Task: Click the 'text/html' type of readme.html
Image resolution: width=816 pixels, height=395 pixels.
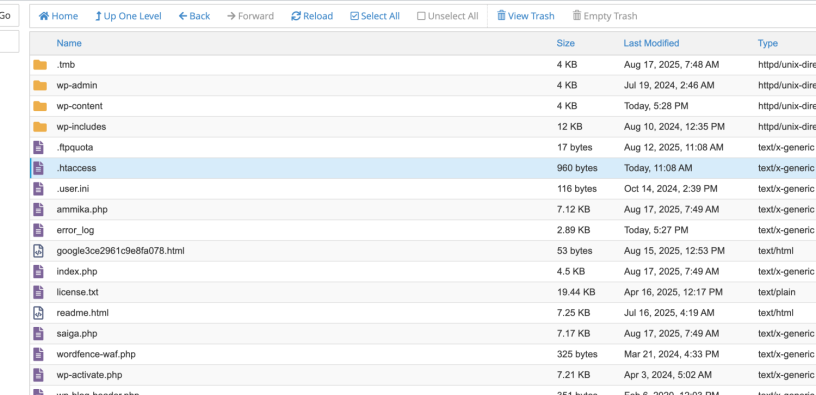Action: [776, 313]
